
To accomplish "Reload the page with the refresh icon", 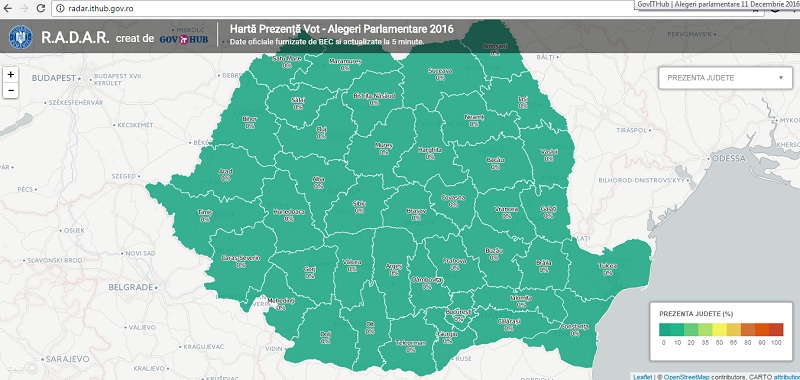I will tap(41, 8).
